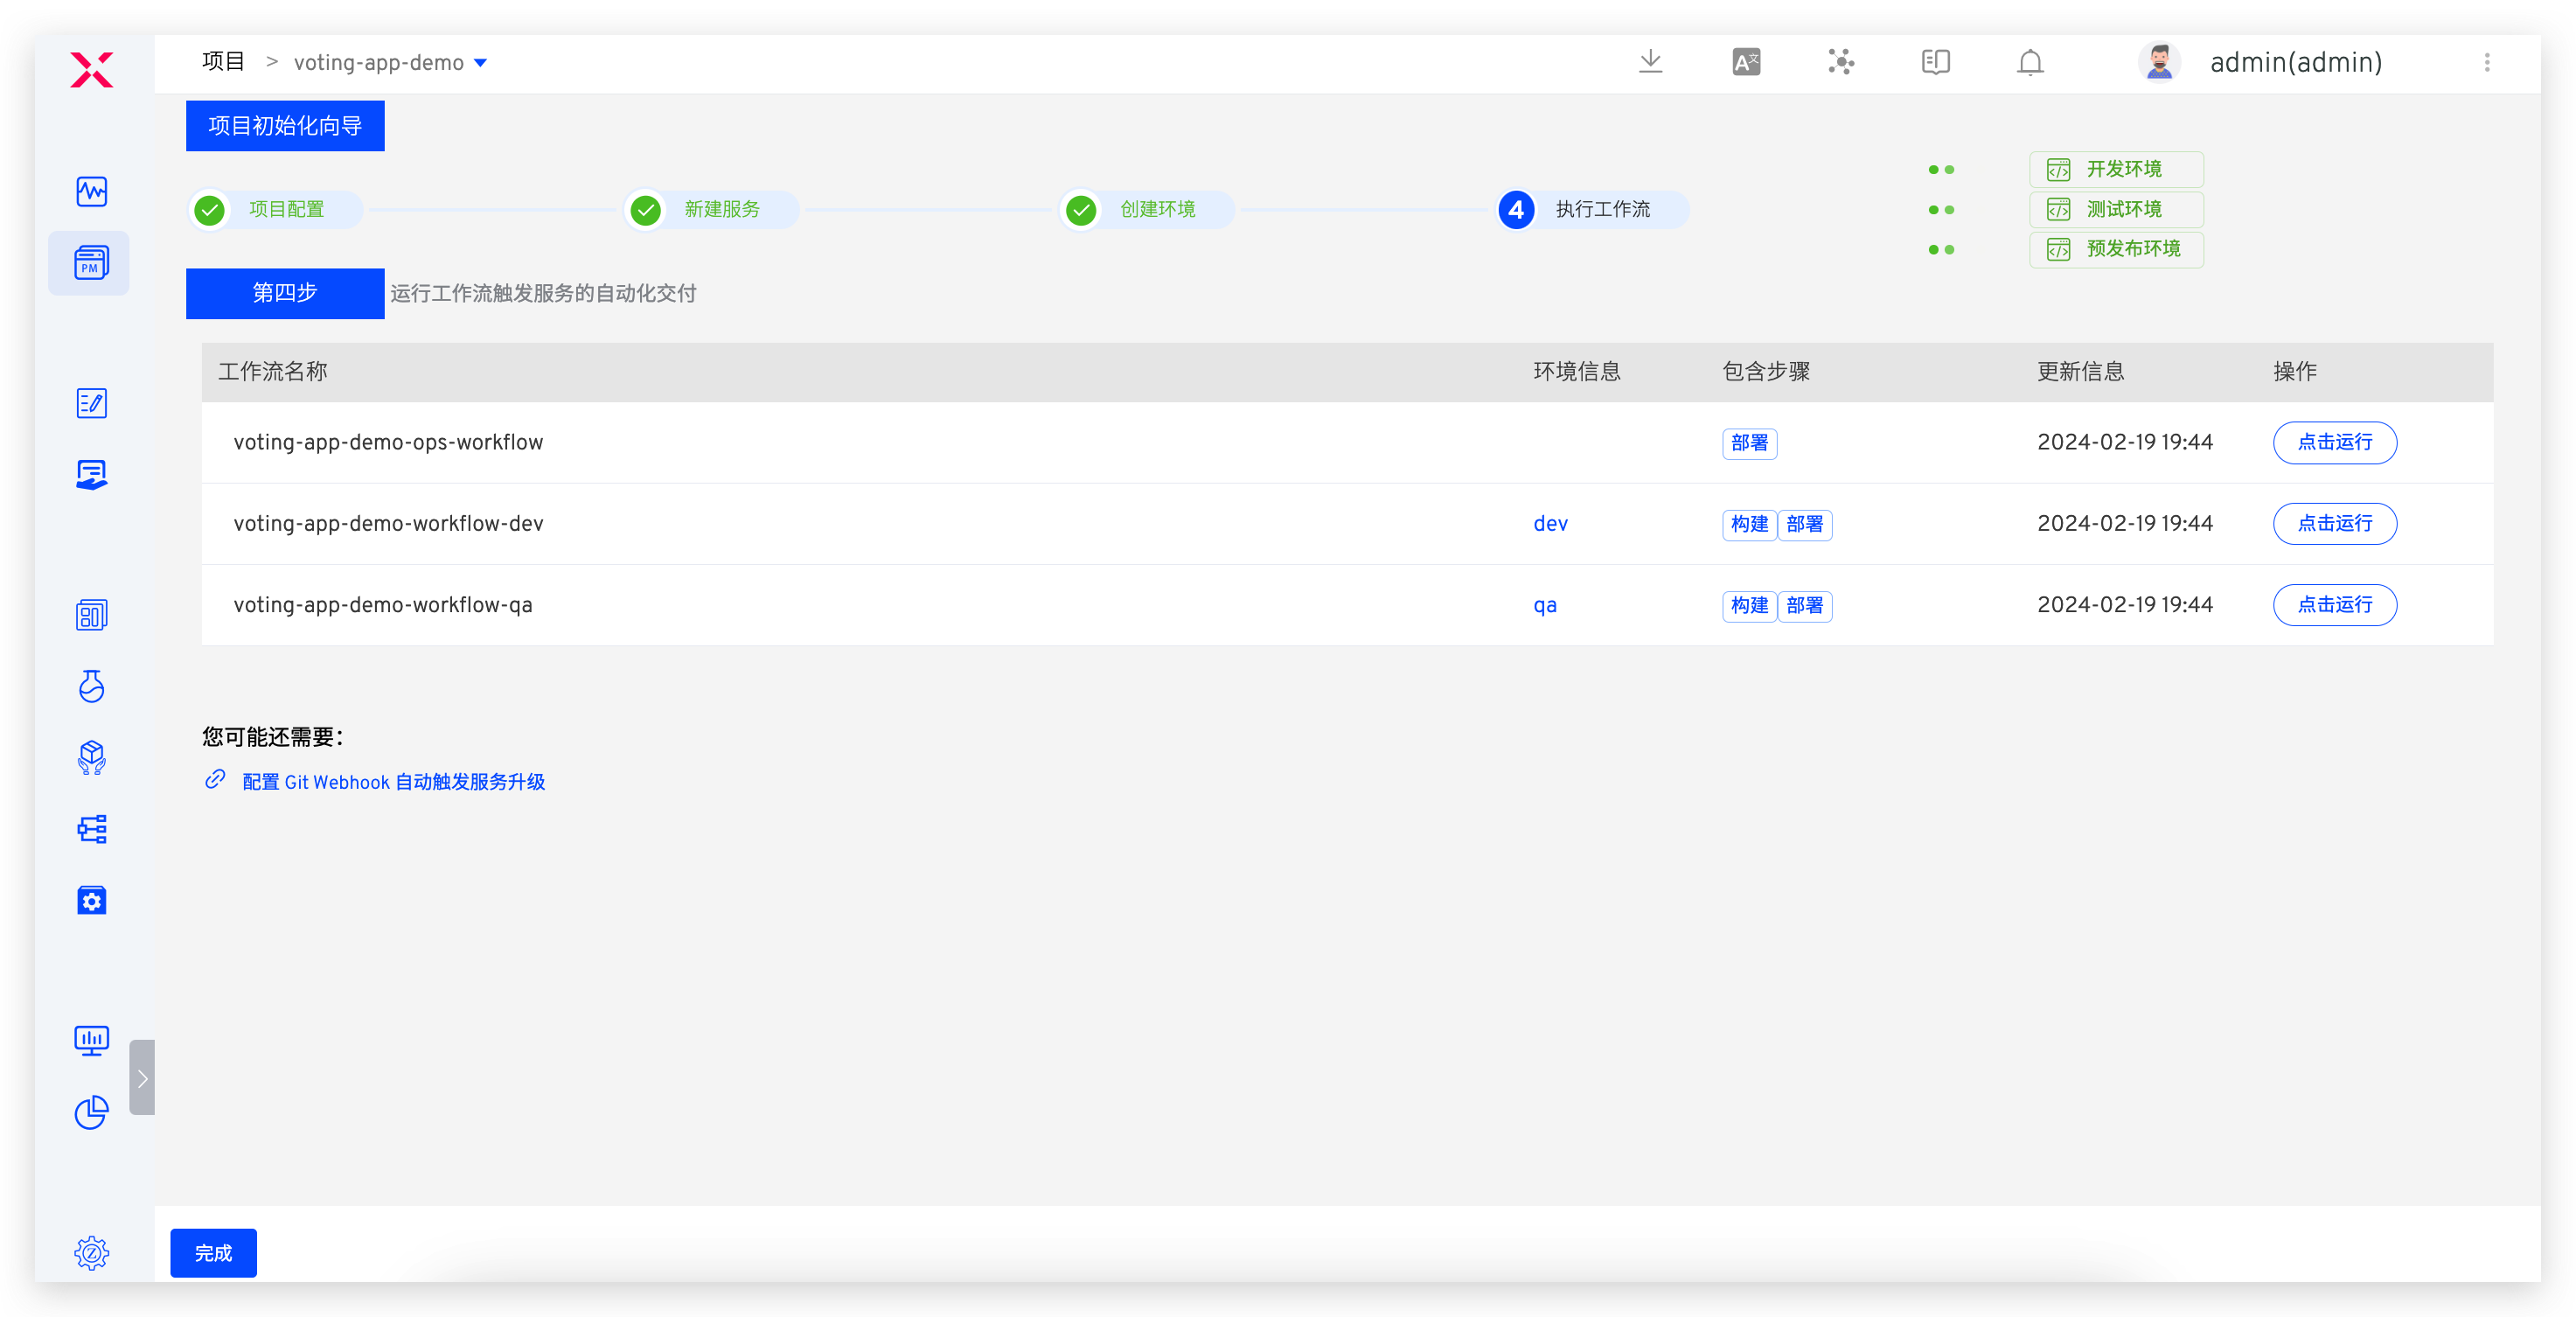This screenshot has height=1317, width=2576.
Task: Expand the collapsed sidebar with chevron handle
Action: coord(142,1077)
